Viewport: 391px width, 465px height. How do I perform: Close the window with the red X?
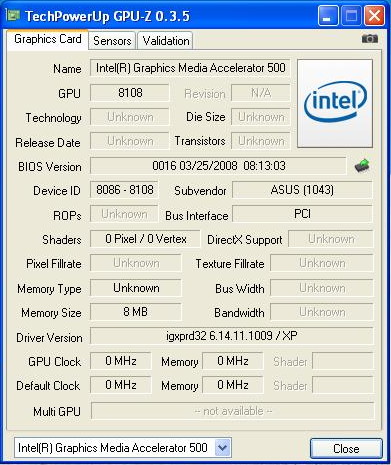(x=374, y=16)
